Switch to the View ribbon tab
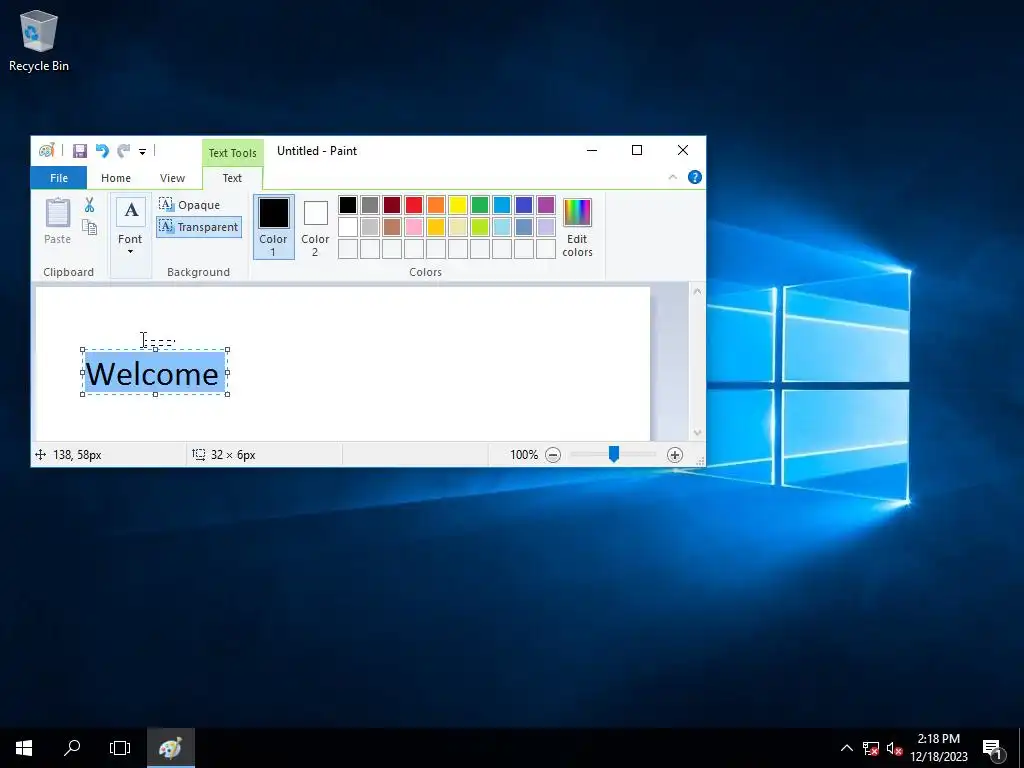The height and width of the screenshot is (768, 1024). click(x=172, y=178)
